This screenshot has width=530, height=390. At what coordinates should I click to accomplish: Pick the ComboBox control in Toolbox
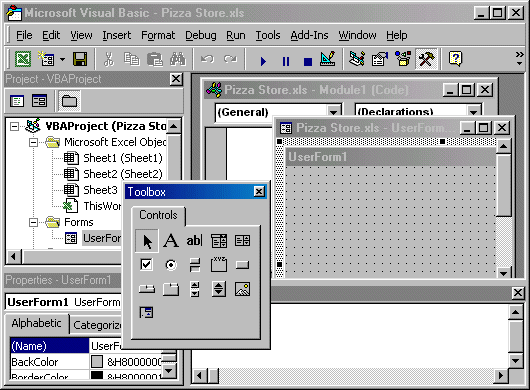219,241
